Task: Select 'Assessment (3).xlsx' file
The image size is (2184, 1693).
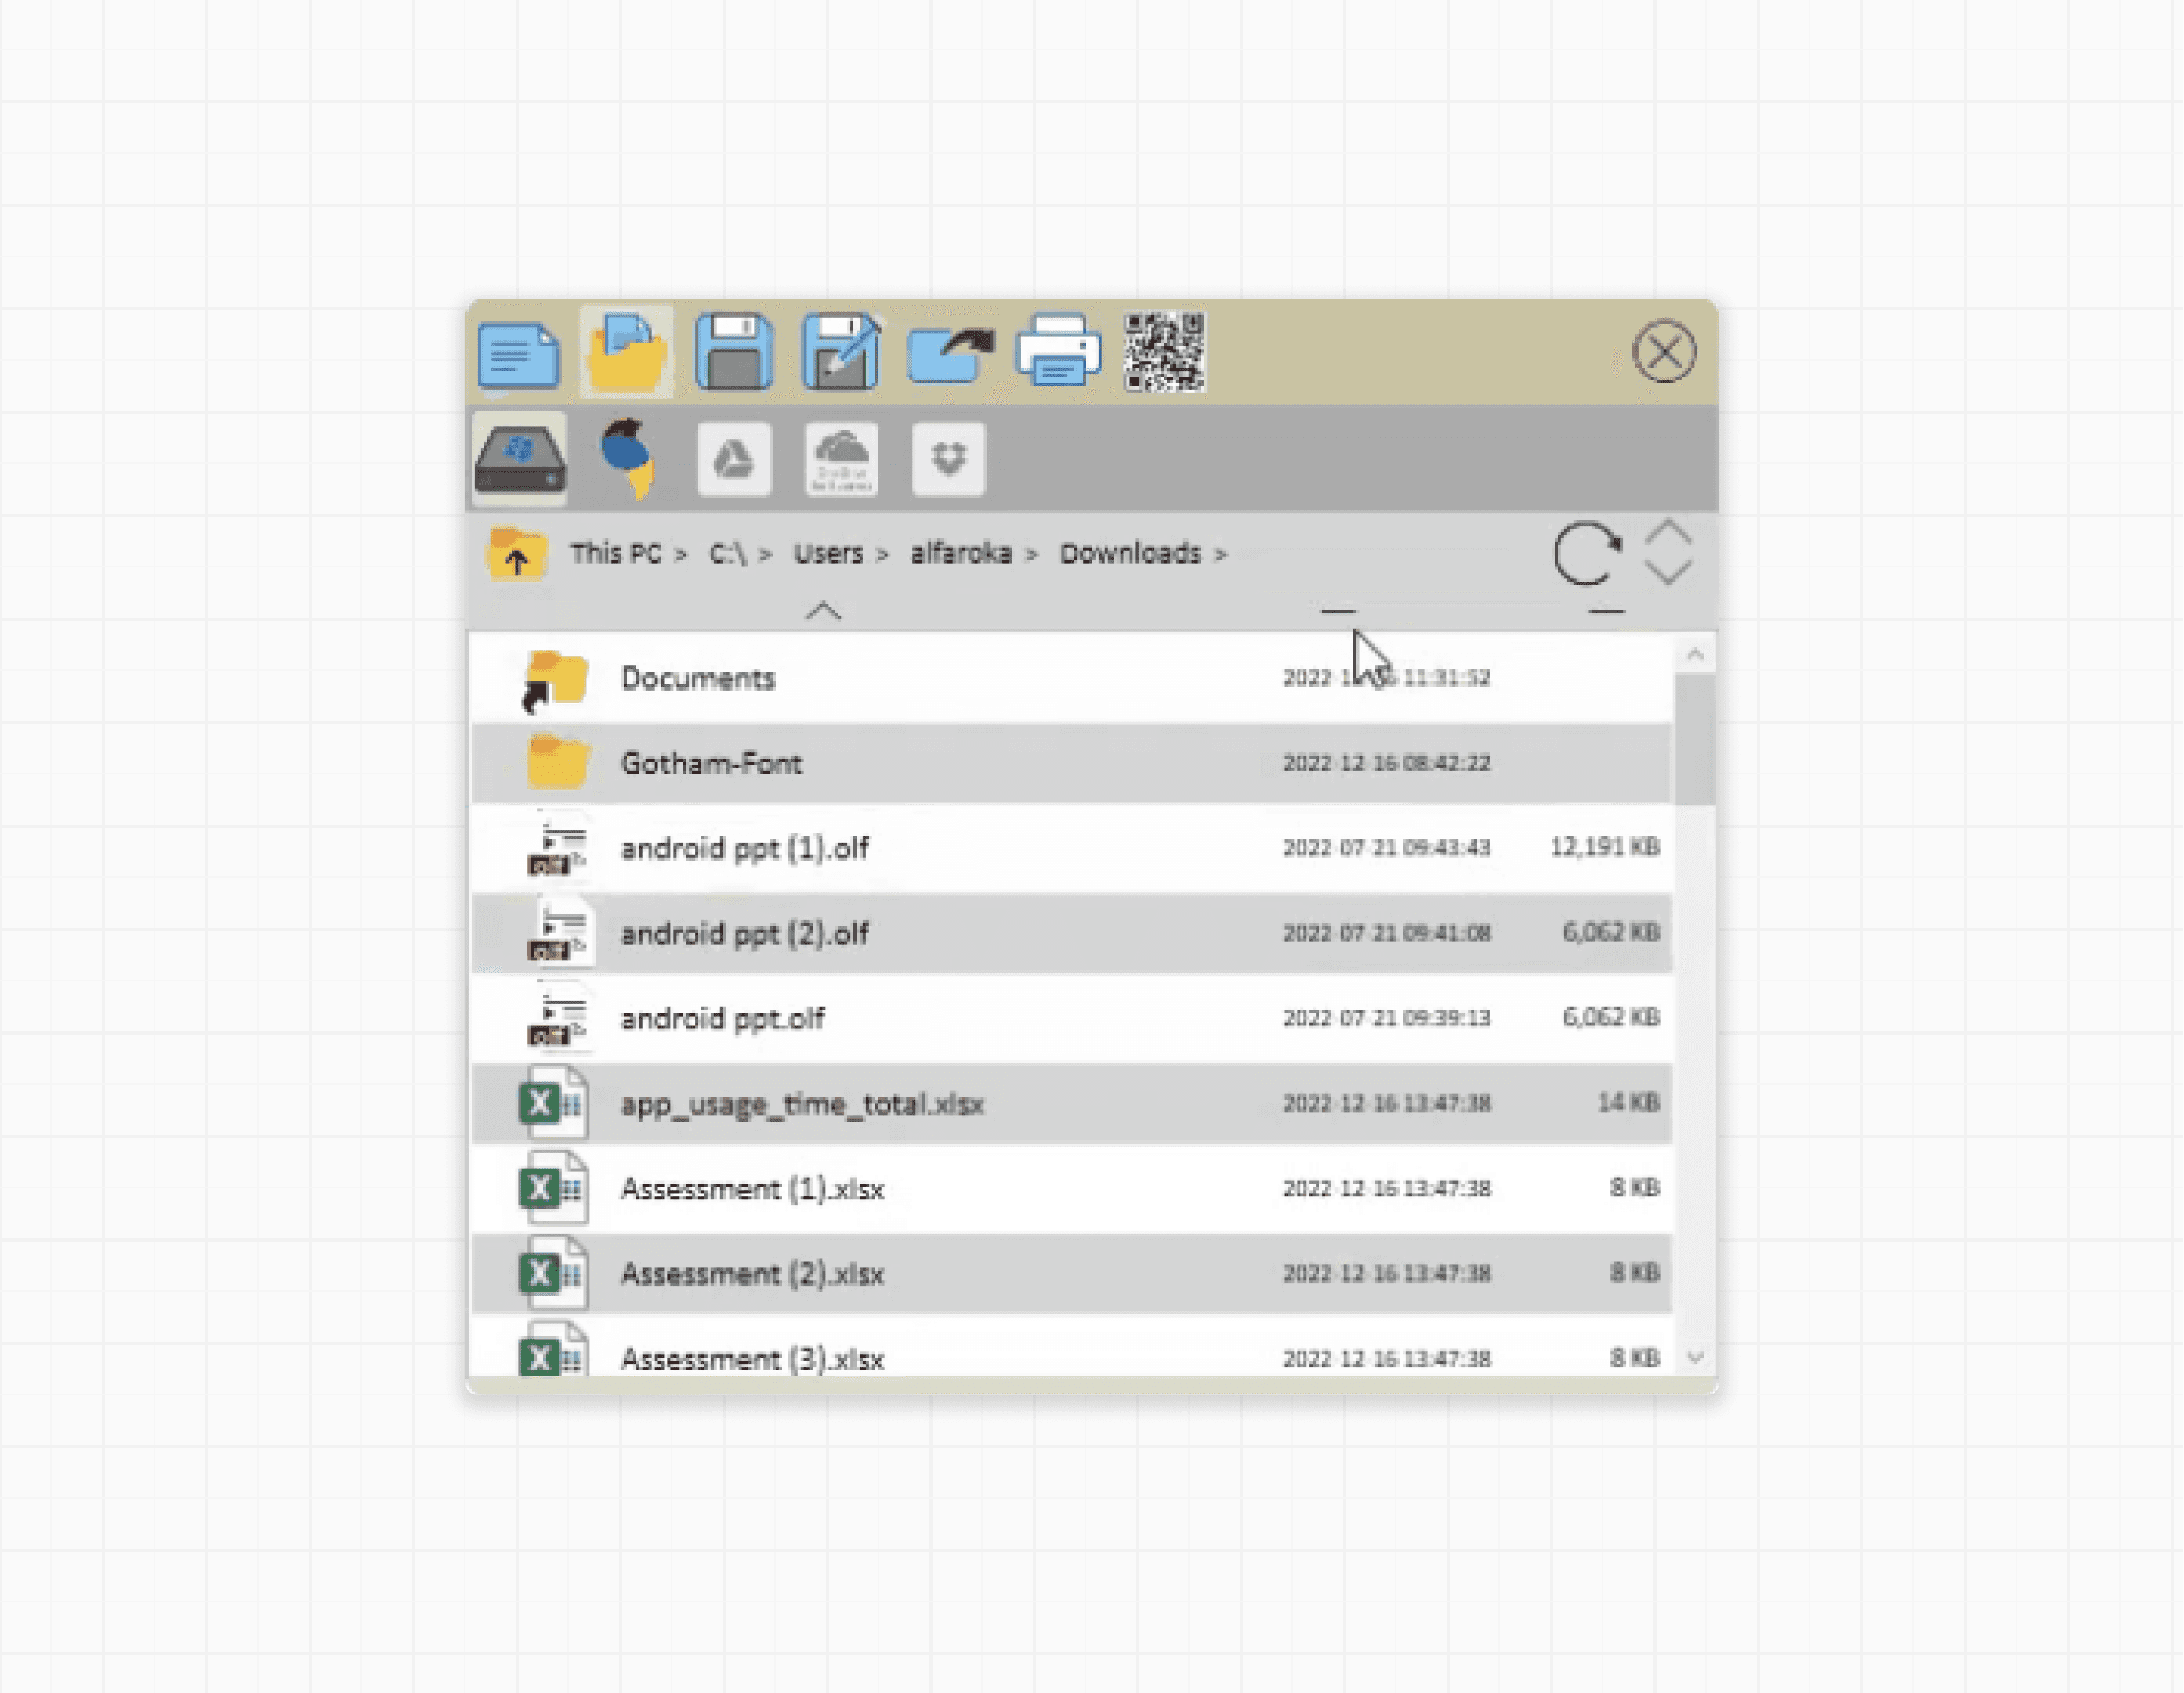Action: [1071, 1348]
